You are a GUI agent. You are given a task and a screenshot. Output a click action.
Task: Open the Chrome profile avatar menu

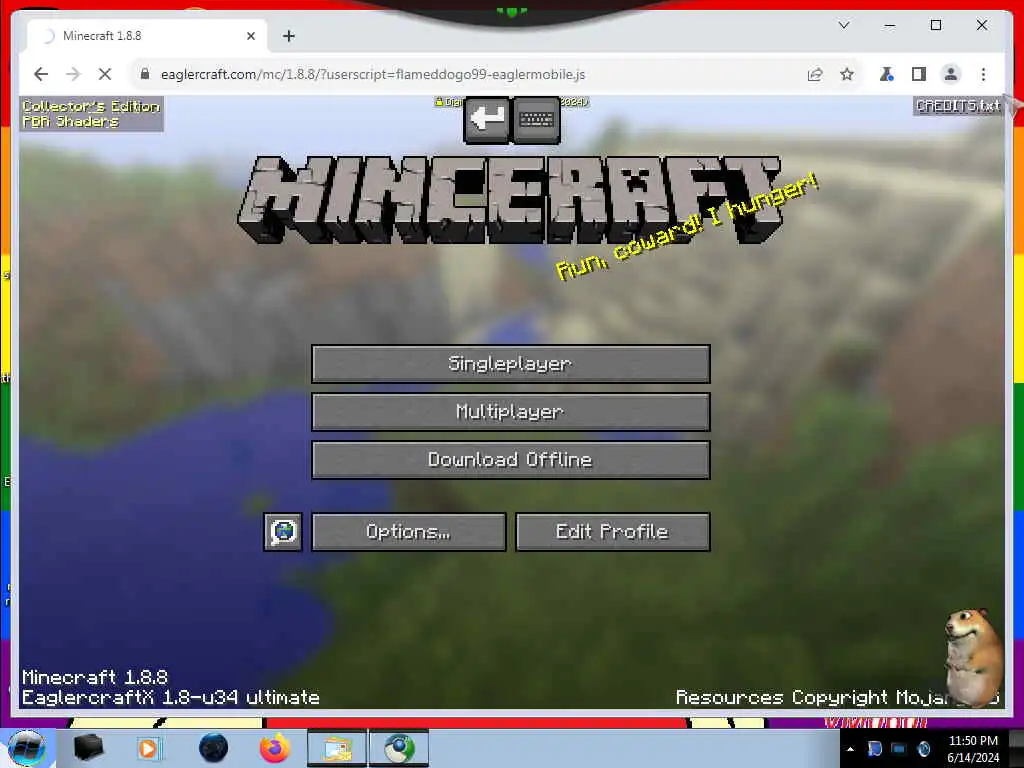coord(951,74)
